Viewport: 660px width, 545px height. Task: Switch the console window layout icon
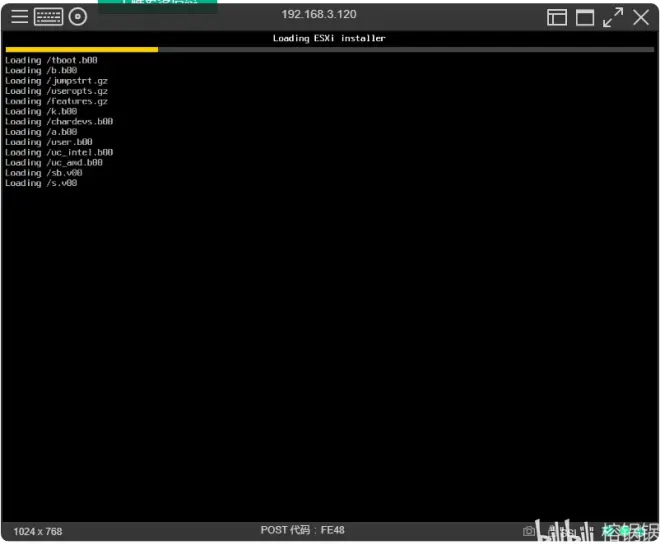[556, 18]
